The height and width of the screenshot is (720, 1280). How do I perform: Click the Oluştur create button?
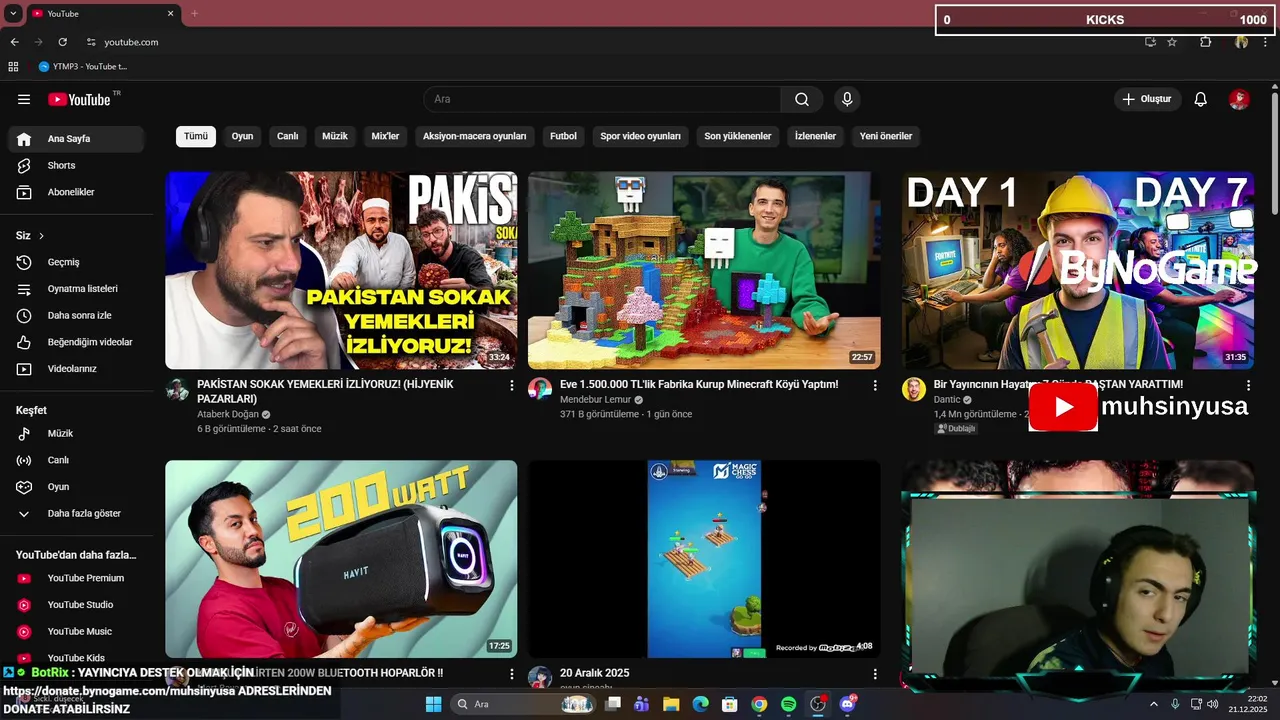(1148, 99)
